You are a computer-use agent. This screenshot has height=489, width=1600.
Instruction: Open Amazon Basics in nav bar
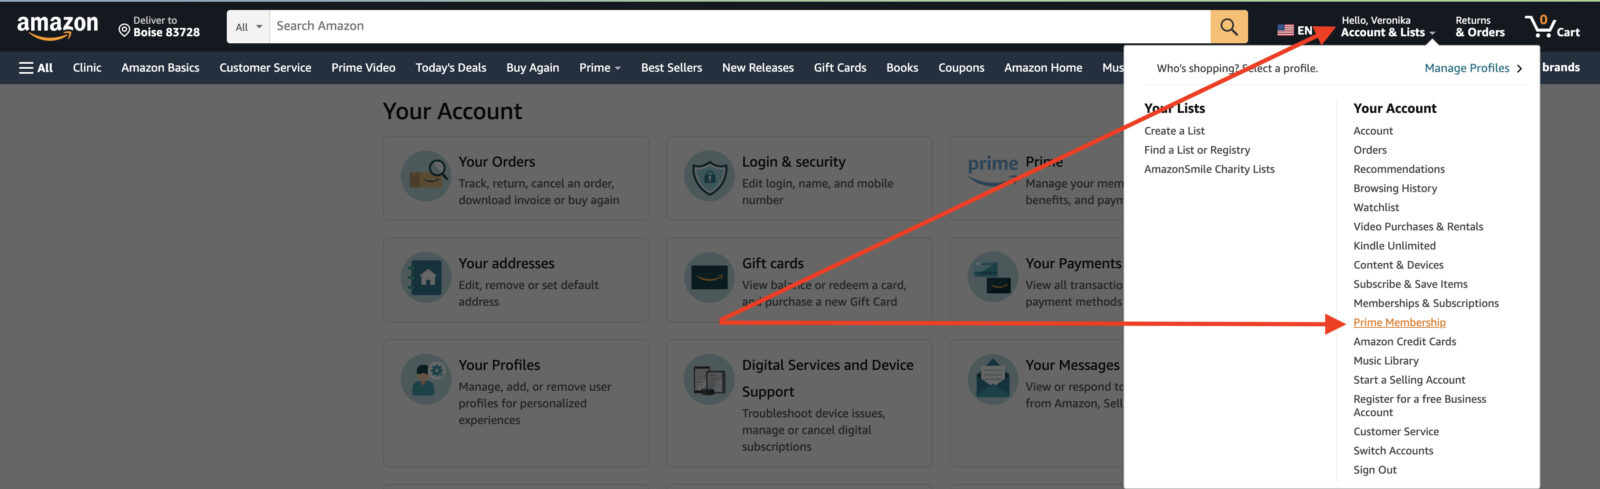pos(160,68)
